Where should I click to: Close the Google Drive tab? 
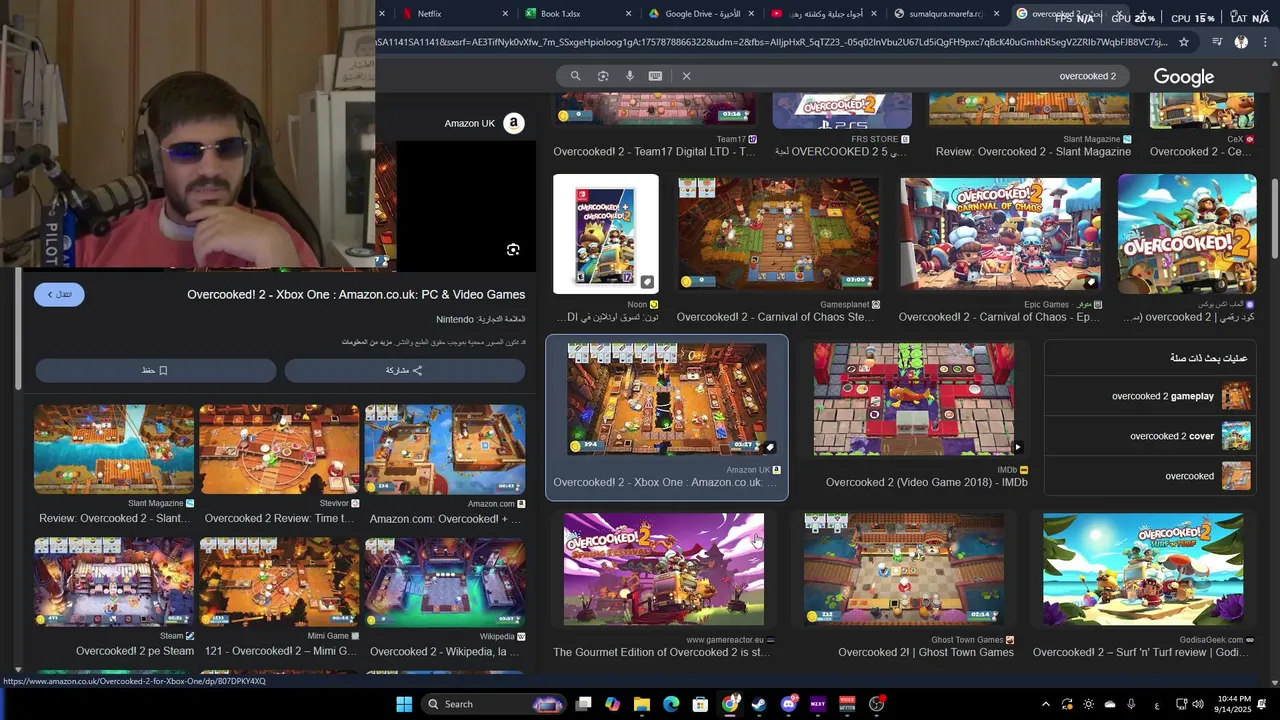(x=752, y=14)
